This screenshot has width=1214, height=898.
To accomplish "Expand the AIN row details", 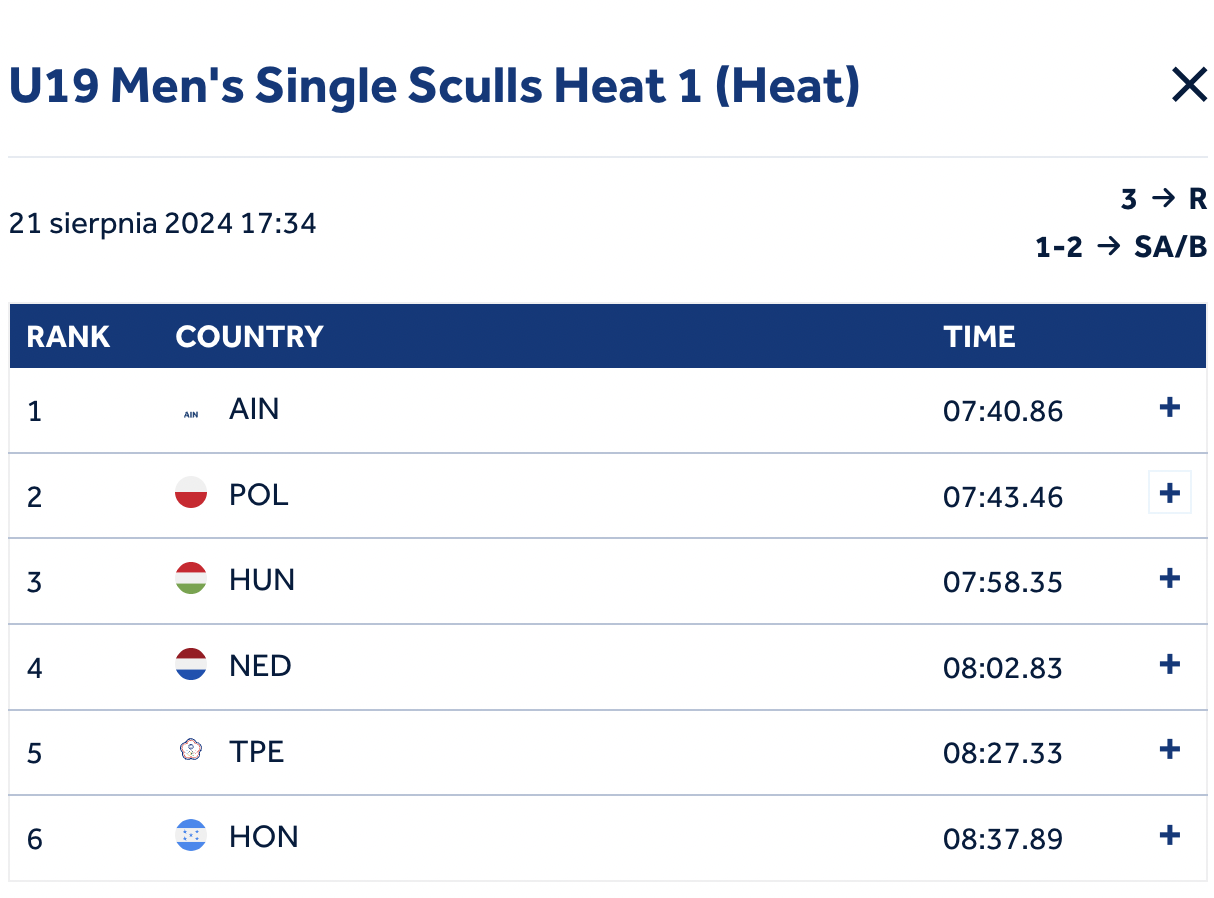I will (x=1169, y=408).
